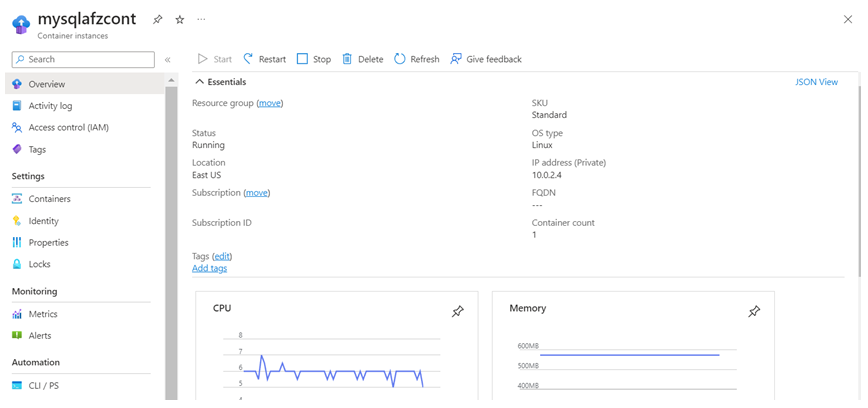This screenshot has width=868, height=408.
Task: Collapse the left navigation sidebar
Action: click(167, 60)
